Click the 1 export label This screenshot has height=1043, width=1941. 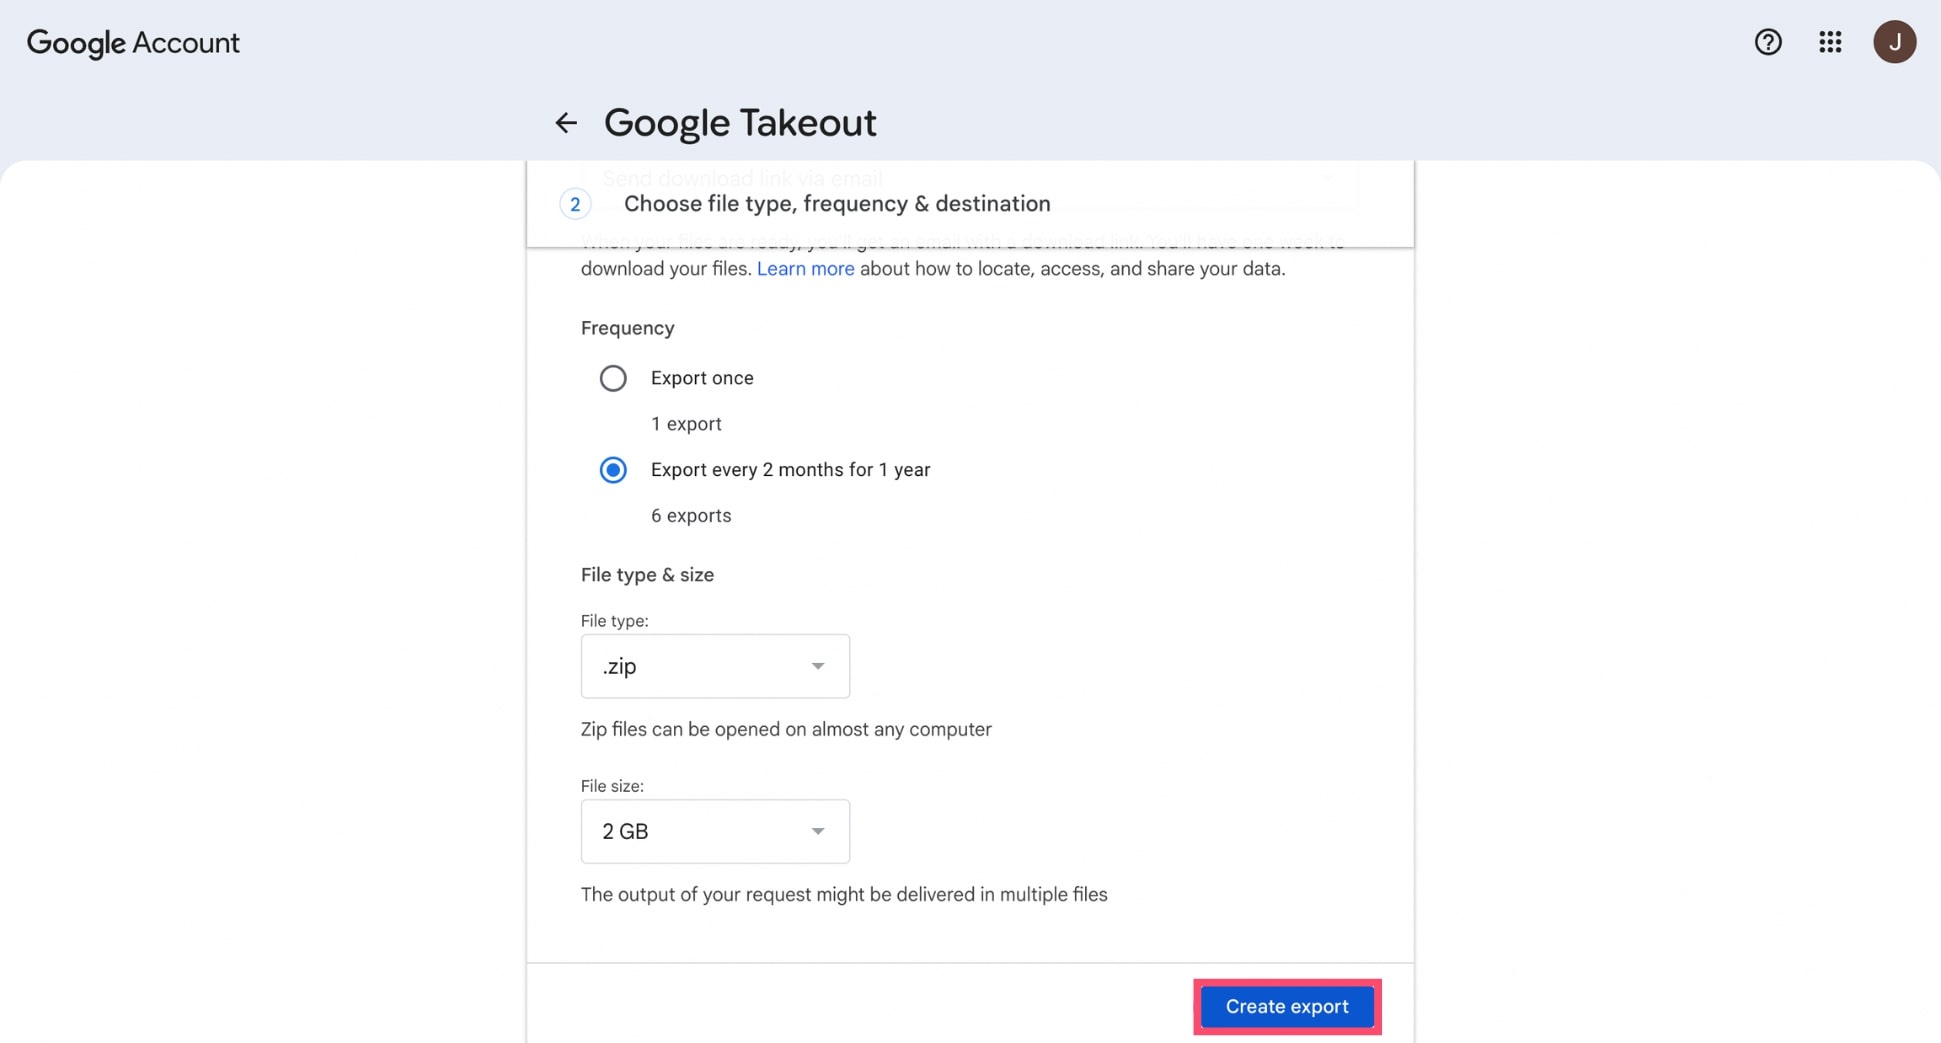coord(686,423)
